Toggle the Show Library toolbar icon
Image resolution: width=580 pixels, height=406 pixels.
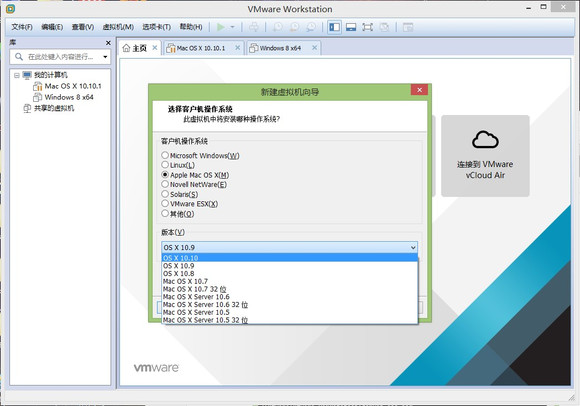(x=334, y=27)
